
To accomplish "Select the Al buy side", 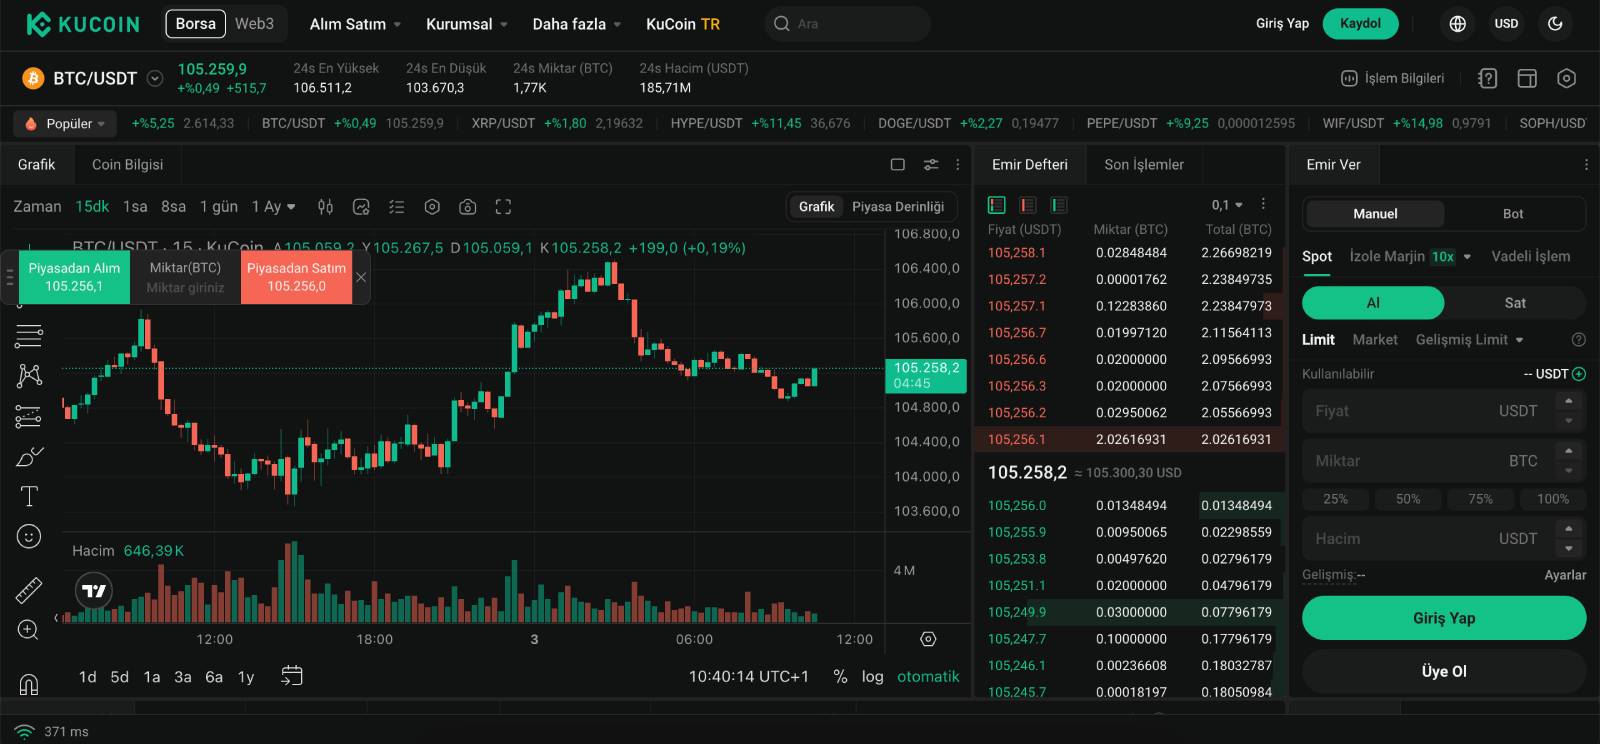I will [1373, 303].
